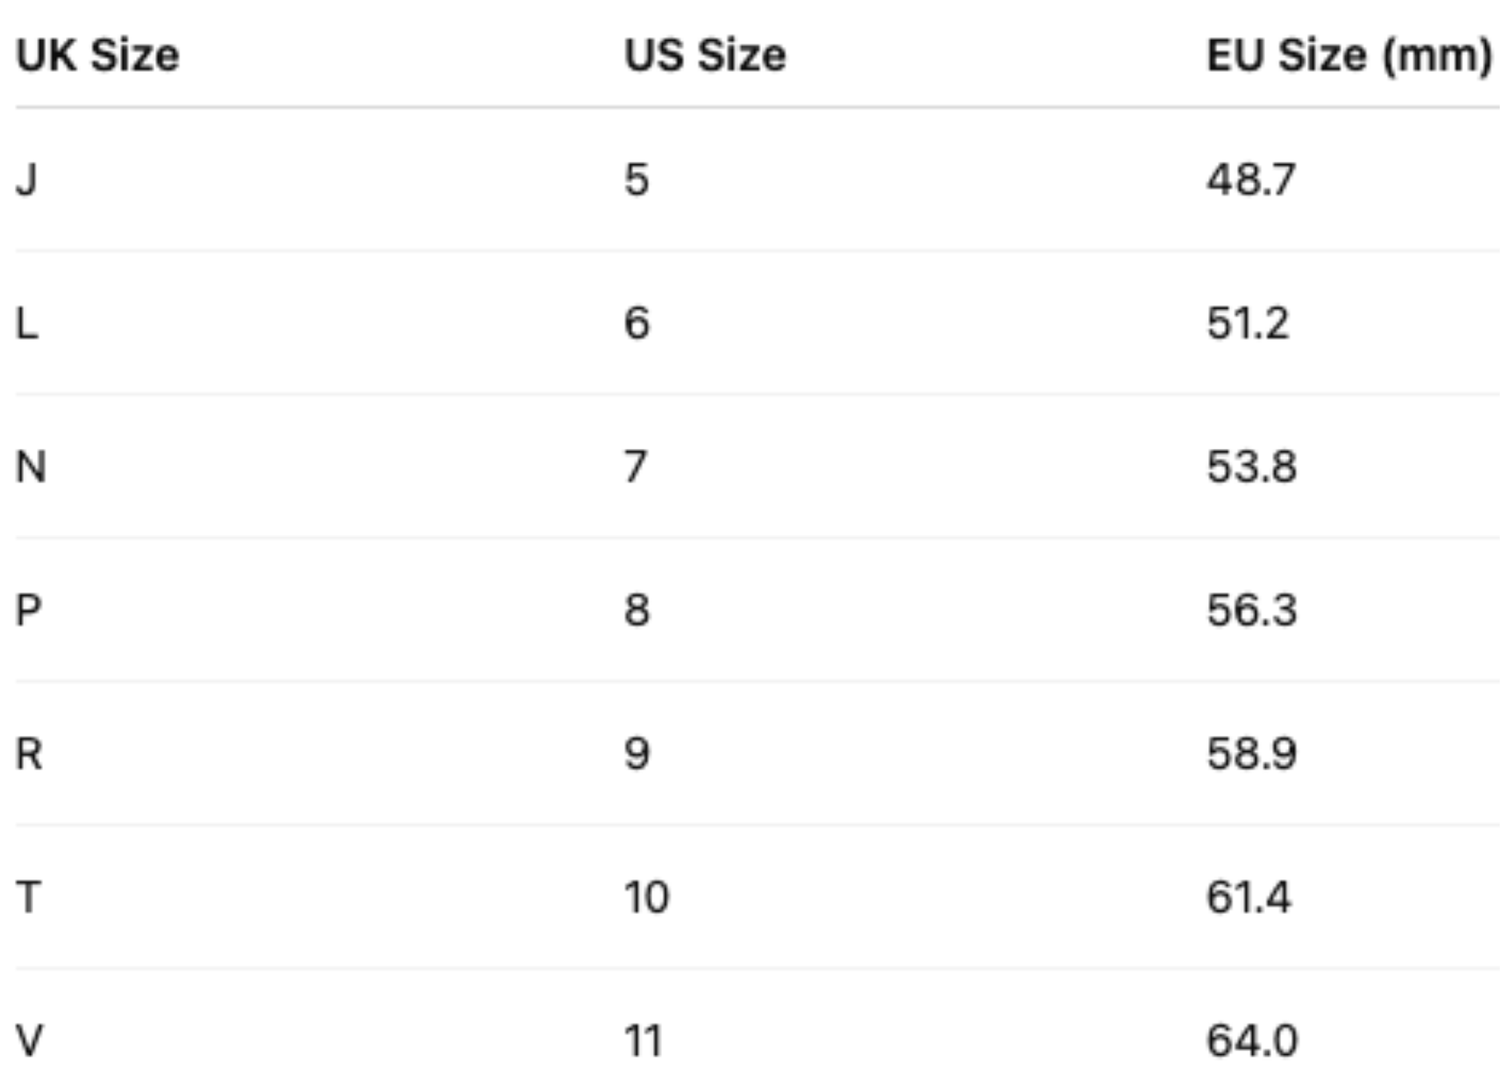The width and height of the screenshot is (1500, 1069).
Task: Click US size 9 value
Action: click(x=637, y=753)
